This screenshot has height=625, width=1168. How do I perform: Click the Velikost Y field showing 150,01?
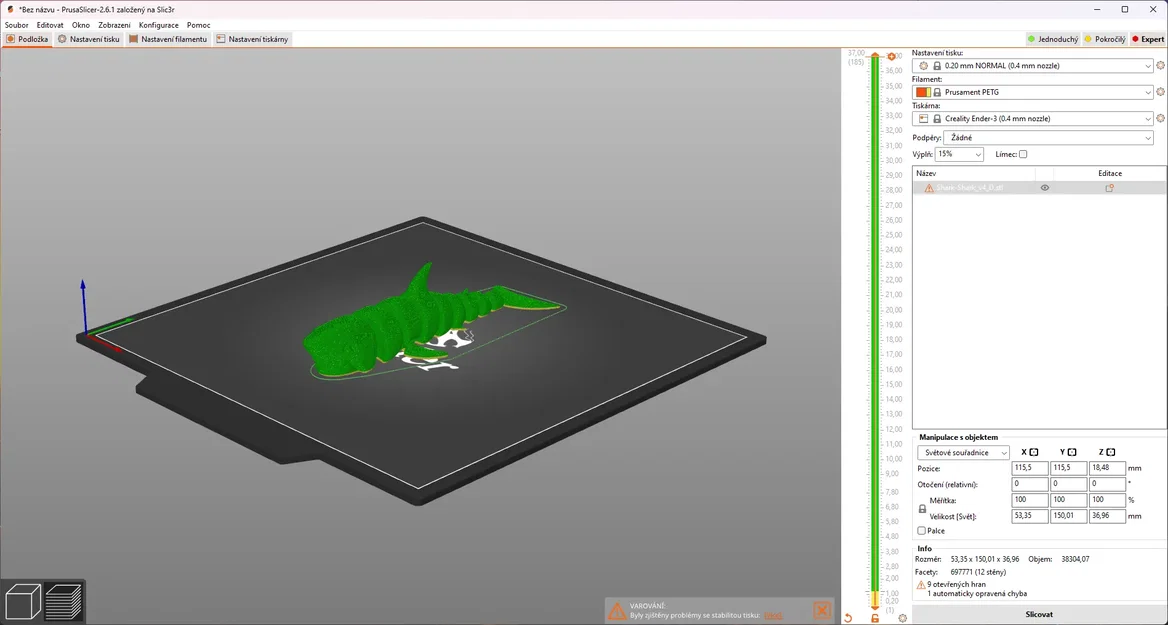tap(1068, 516)
